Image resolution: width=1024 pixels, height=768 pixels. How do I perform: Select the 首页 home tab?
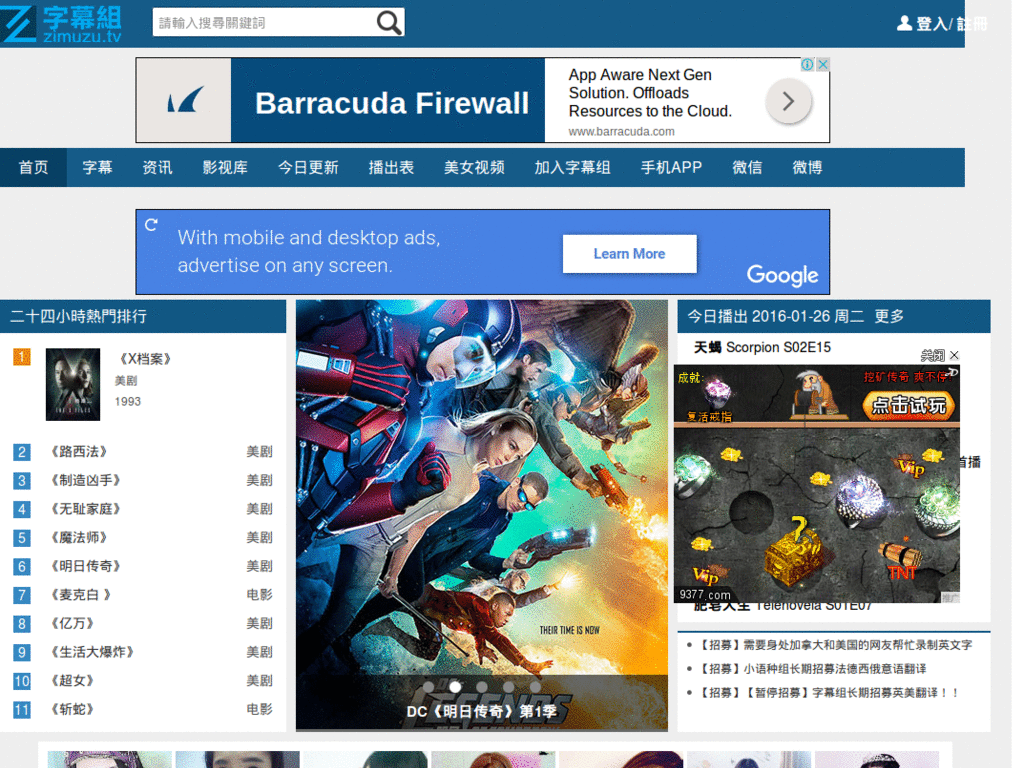coord(33,168)
